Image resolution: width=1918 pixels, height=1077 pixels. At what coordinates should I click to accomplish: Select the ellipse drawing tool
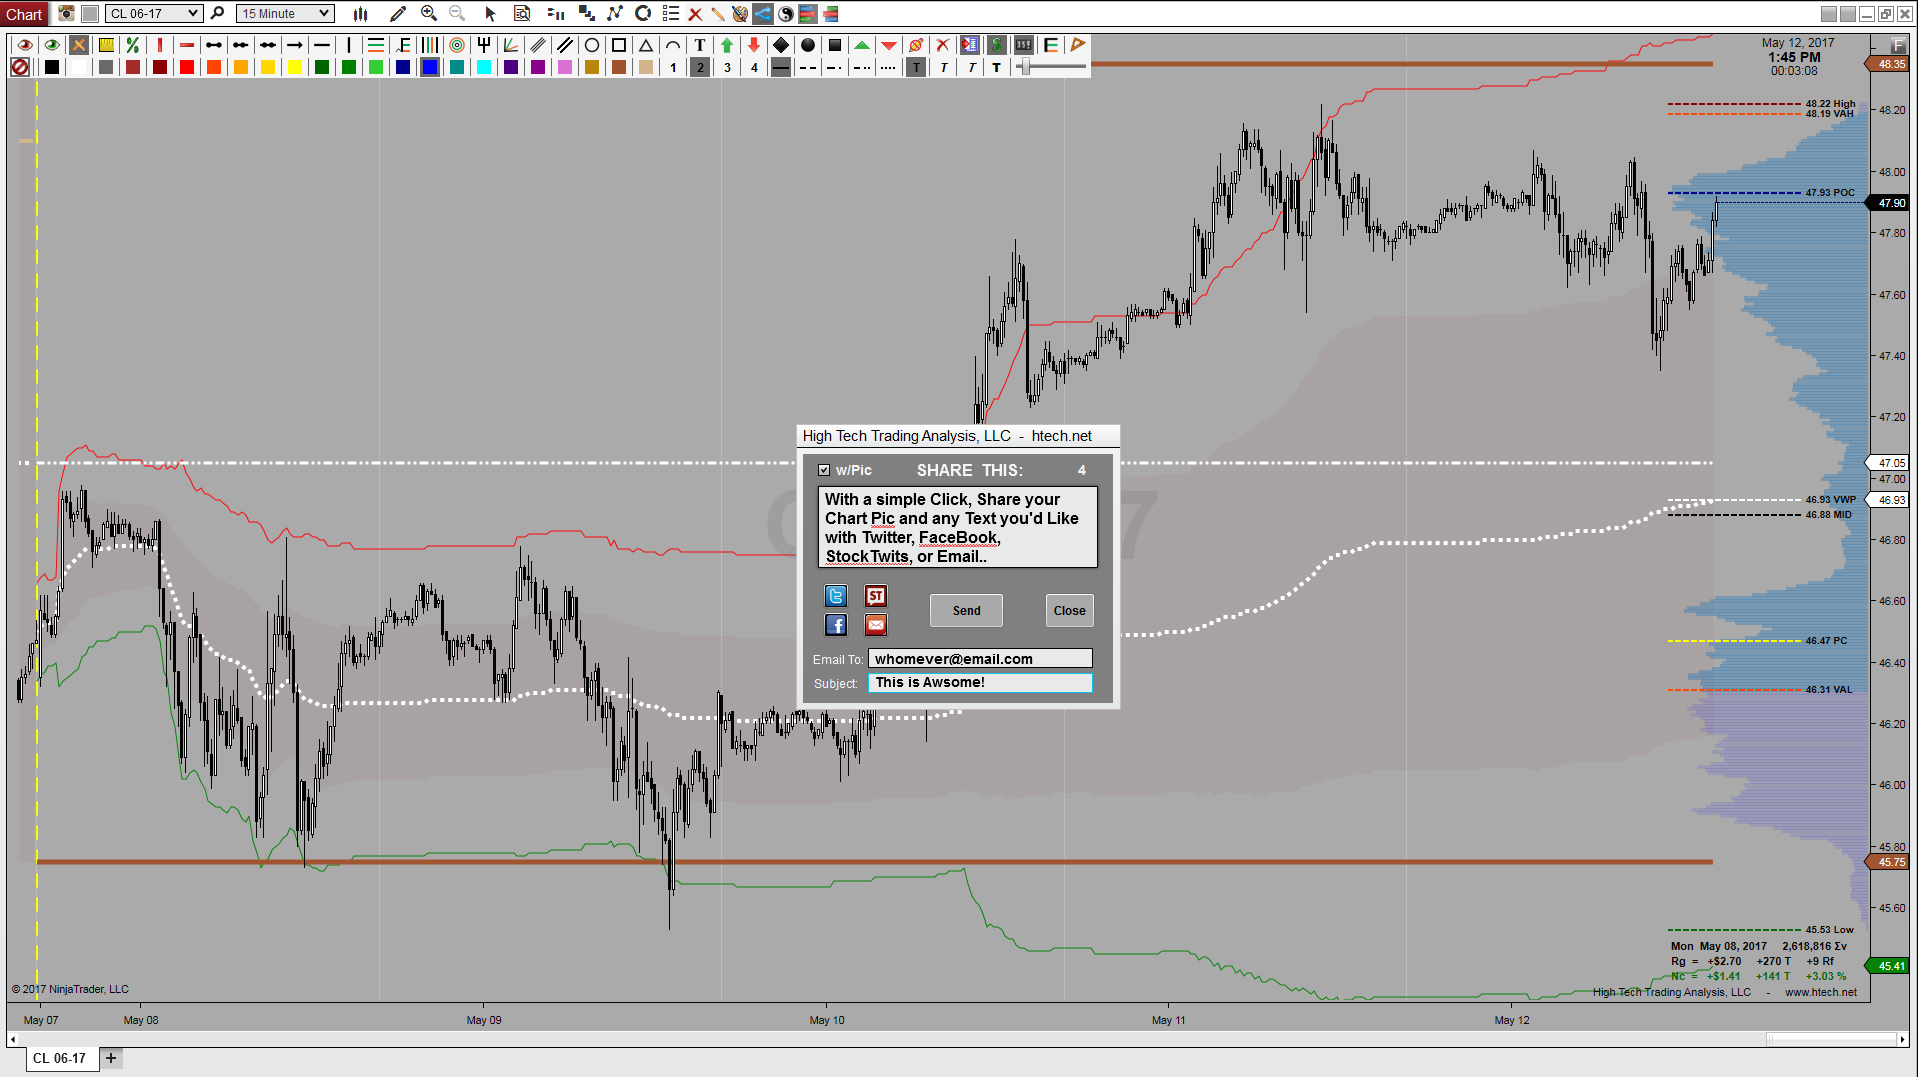(x=591, y=45)
